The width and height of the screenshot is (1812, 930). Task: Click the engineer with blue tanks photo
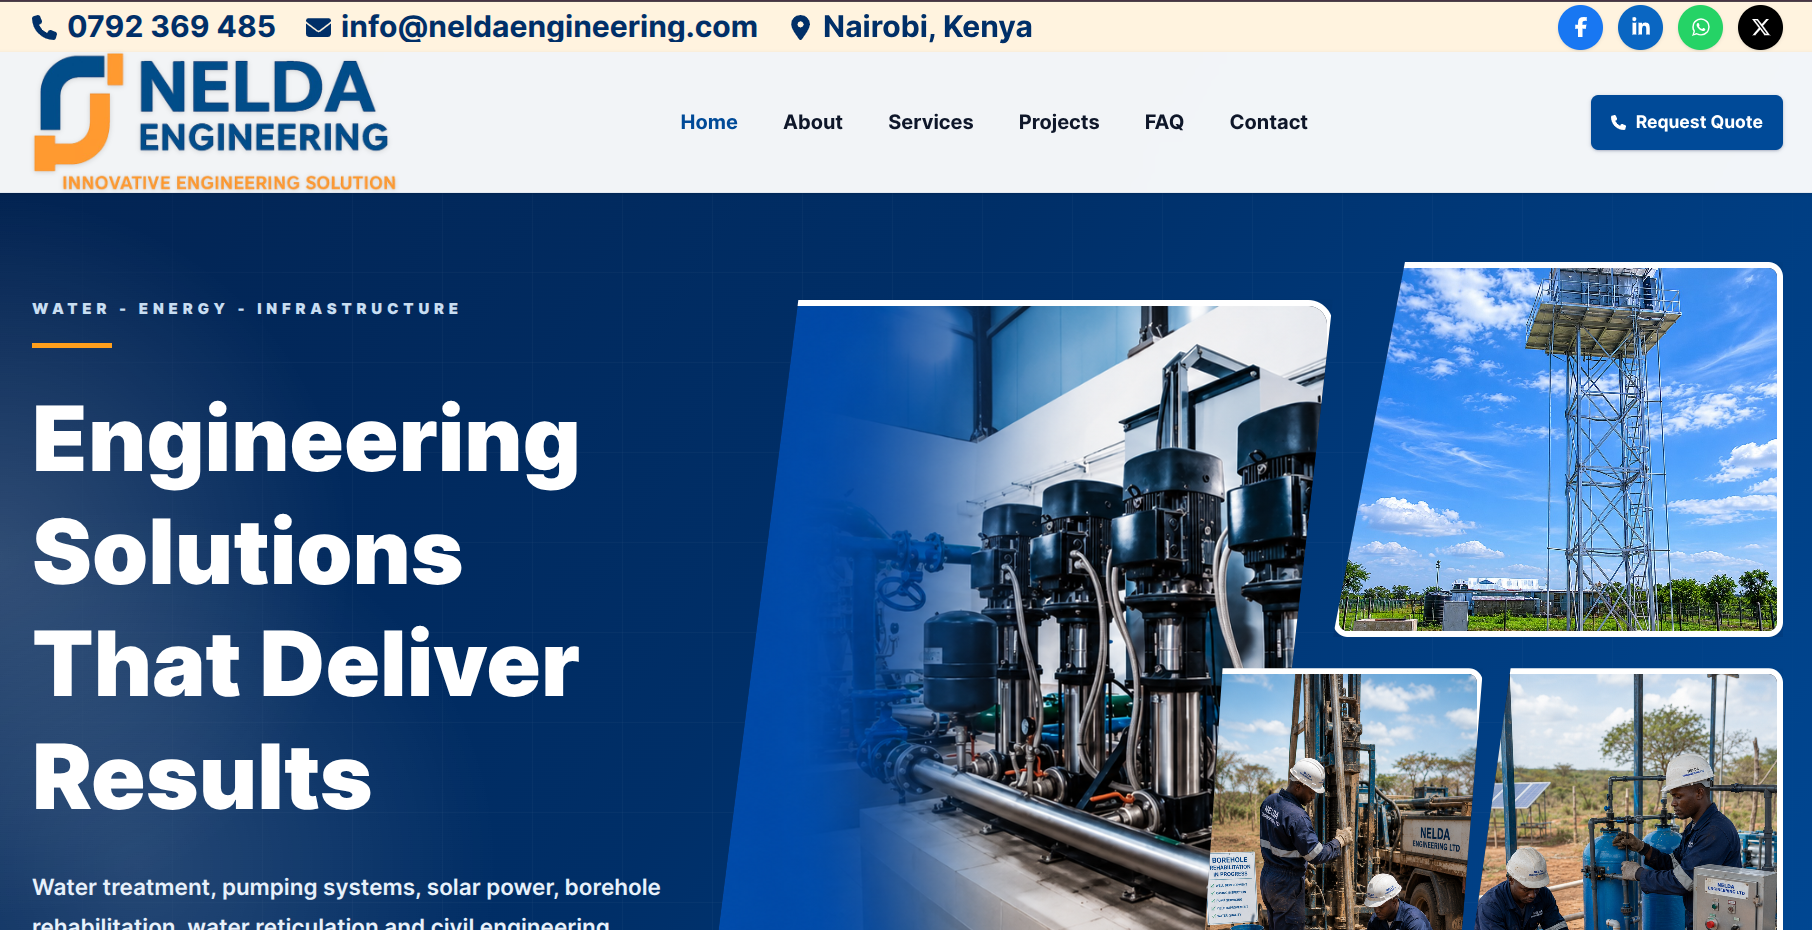[x=1630, y=800]
